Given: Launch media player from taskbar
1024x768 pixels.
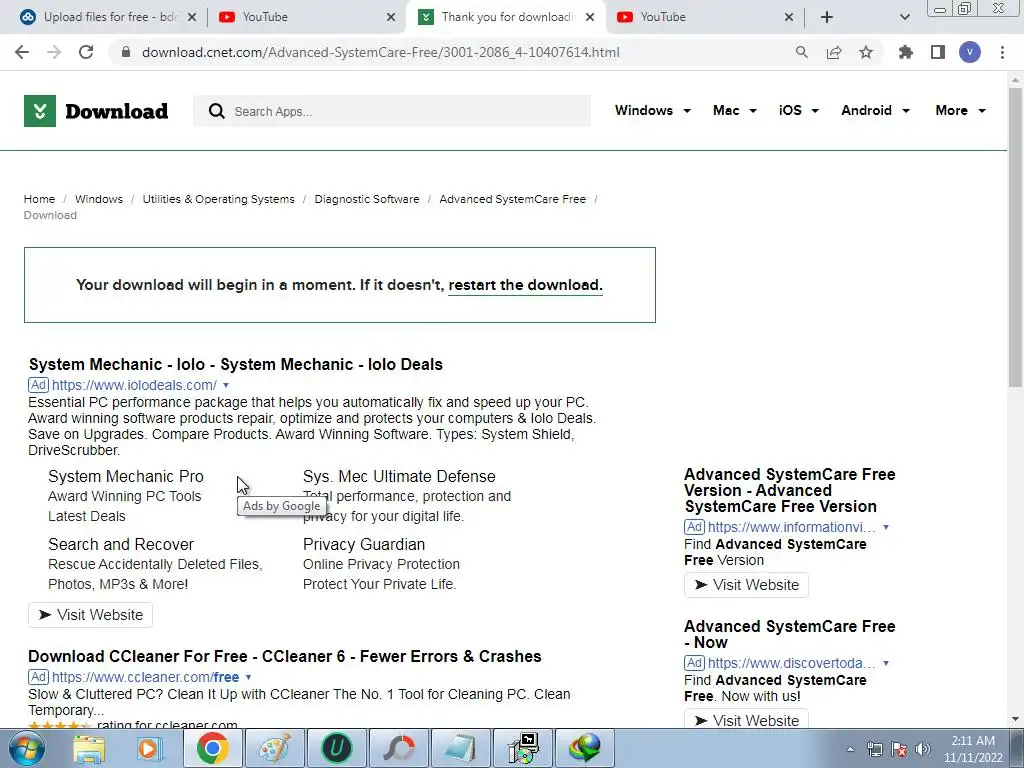Looking at the screenshot, I should [x=150, y=748].
